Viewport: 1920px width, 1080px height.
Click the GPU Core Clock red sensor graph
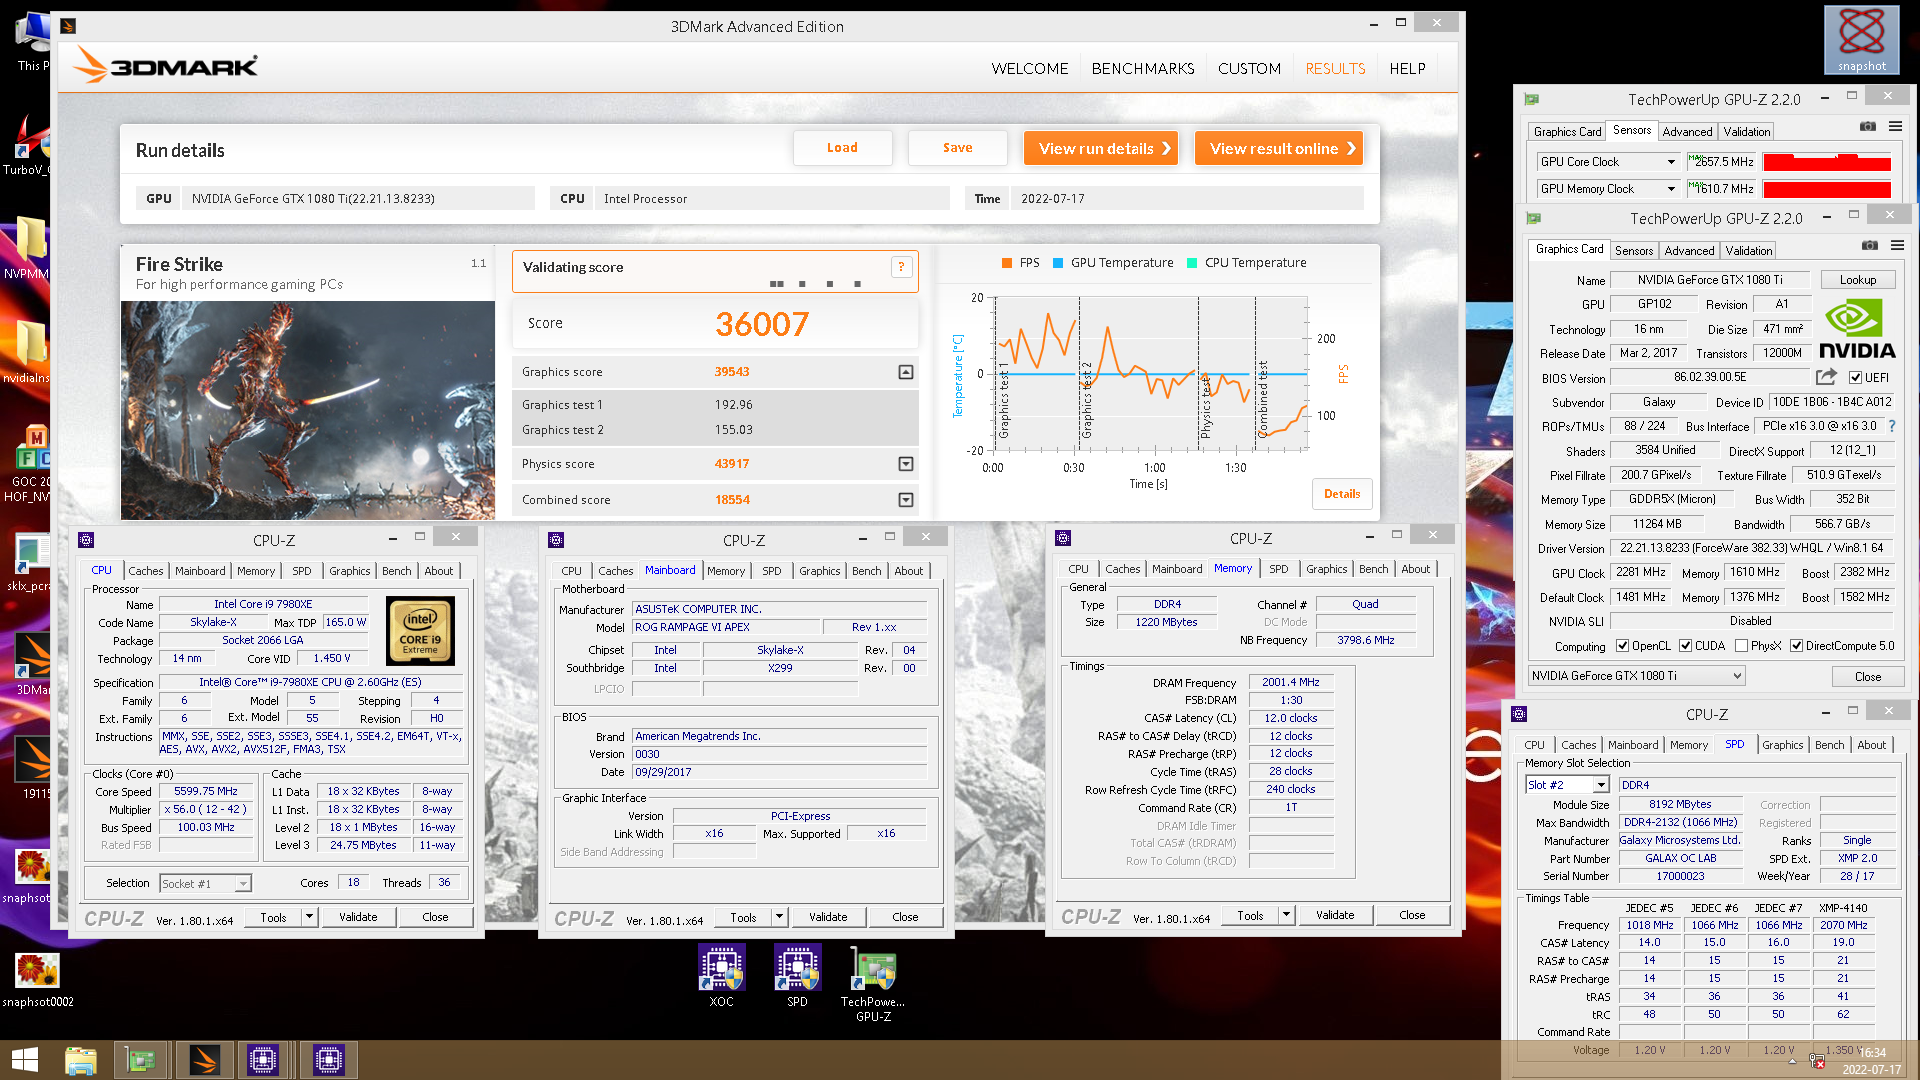tap(1826, 162)
